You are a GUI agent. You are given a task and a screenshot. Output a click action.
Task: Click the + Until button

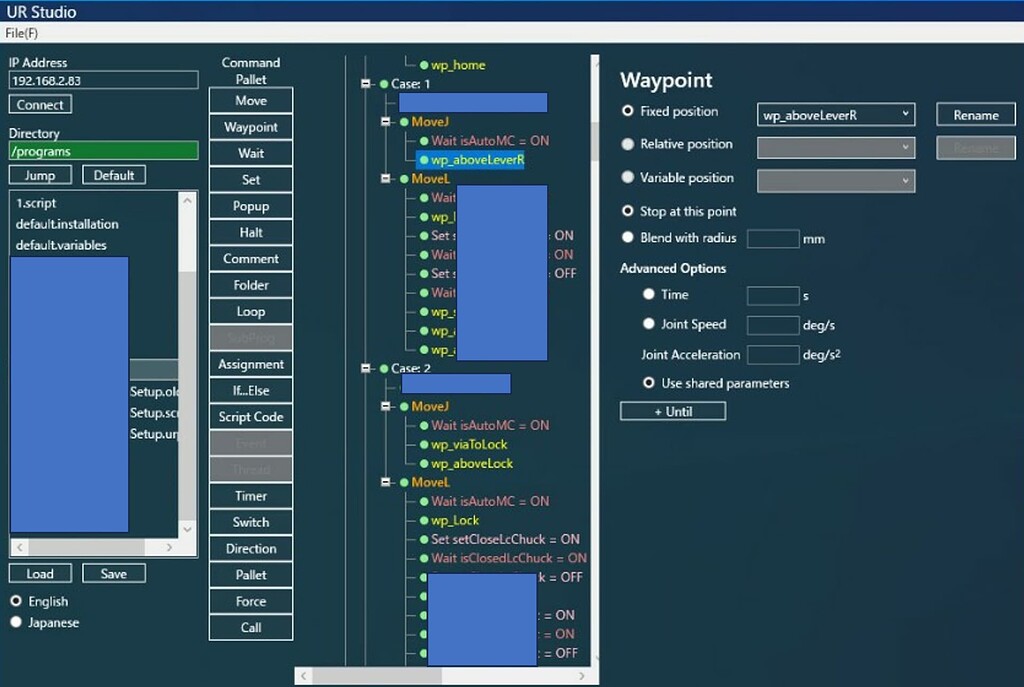point(673,411)
